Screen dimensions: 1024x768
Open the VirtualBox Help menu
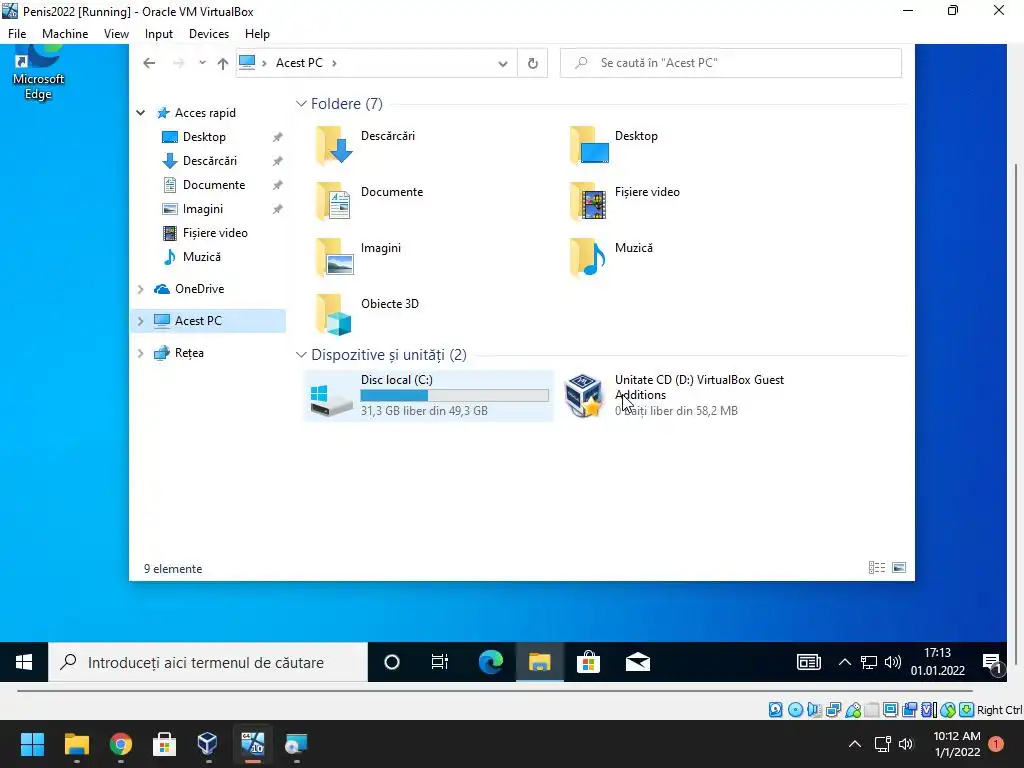coord(257,34)
